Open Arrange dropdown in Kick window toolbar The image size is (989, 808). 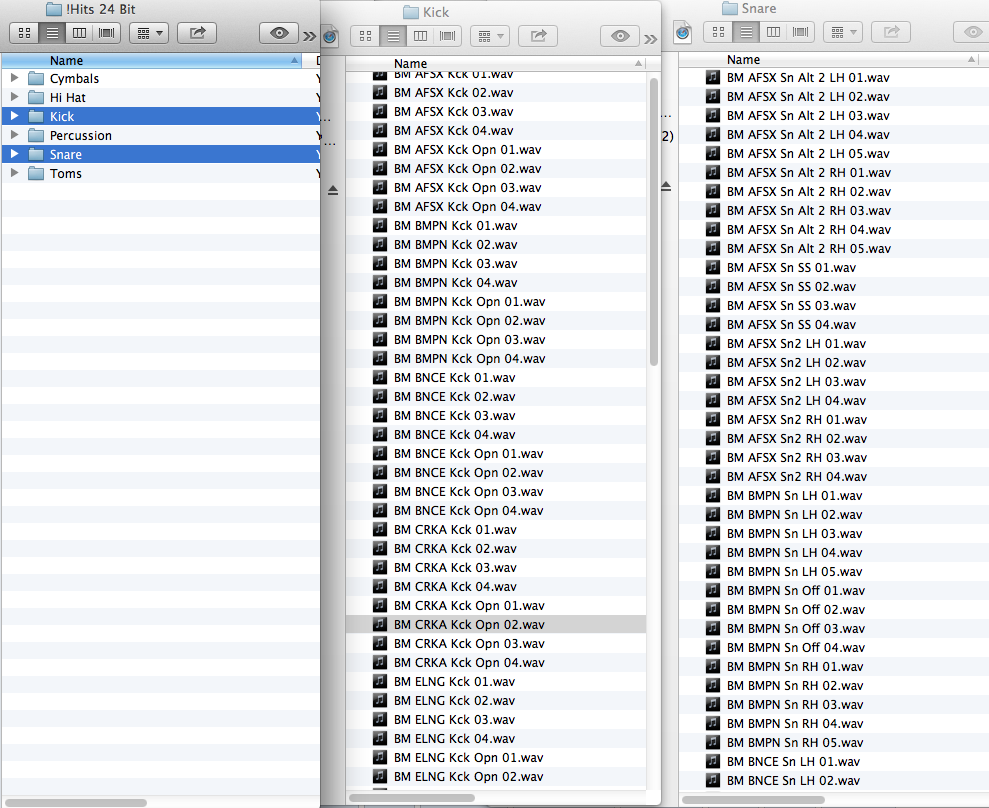[x=489, y=36]
